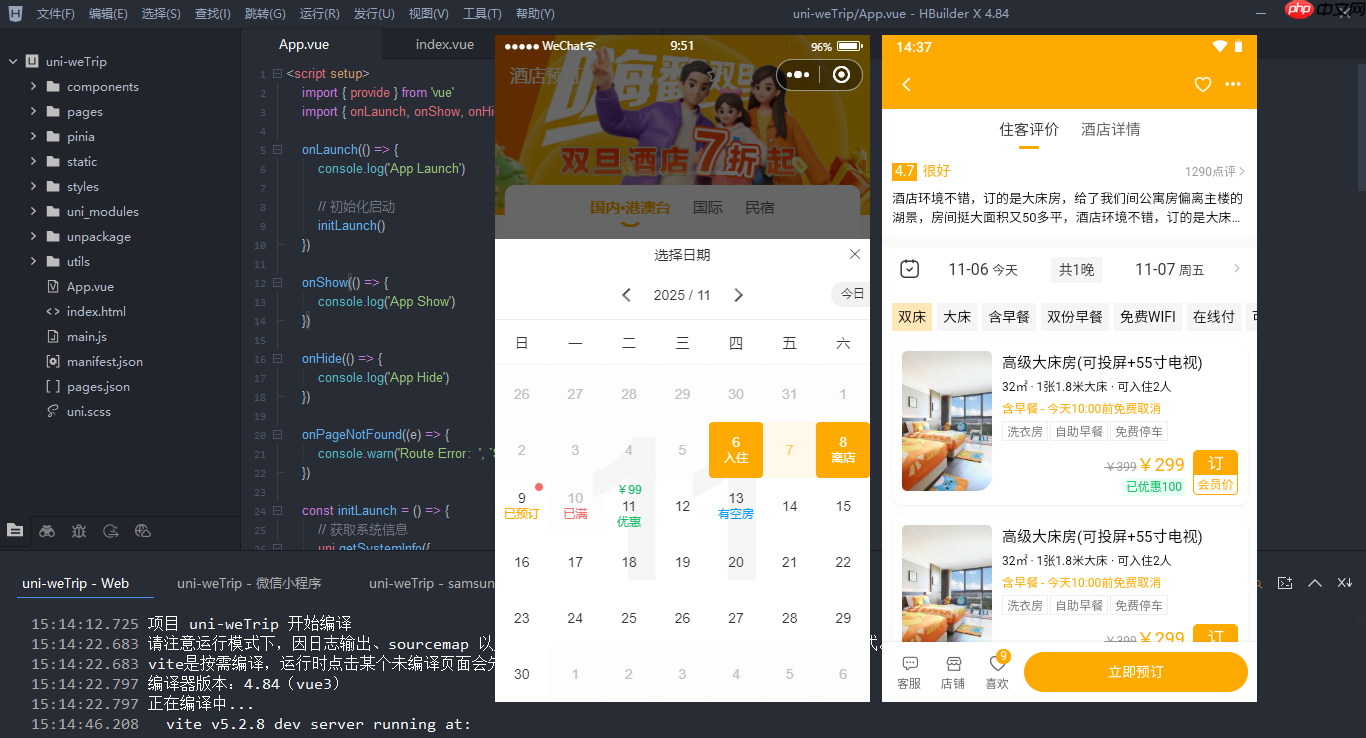Click the 立即预订 booking button
Image resolution: width=1366 pixels, height=738 pixels.
click(x=1135, y=672)
